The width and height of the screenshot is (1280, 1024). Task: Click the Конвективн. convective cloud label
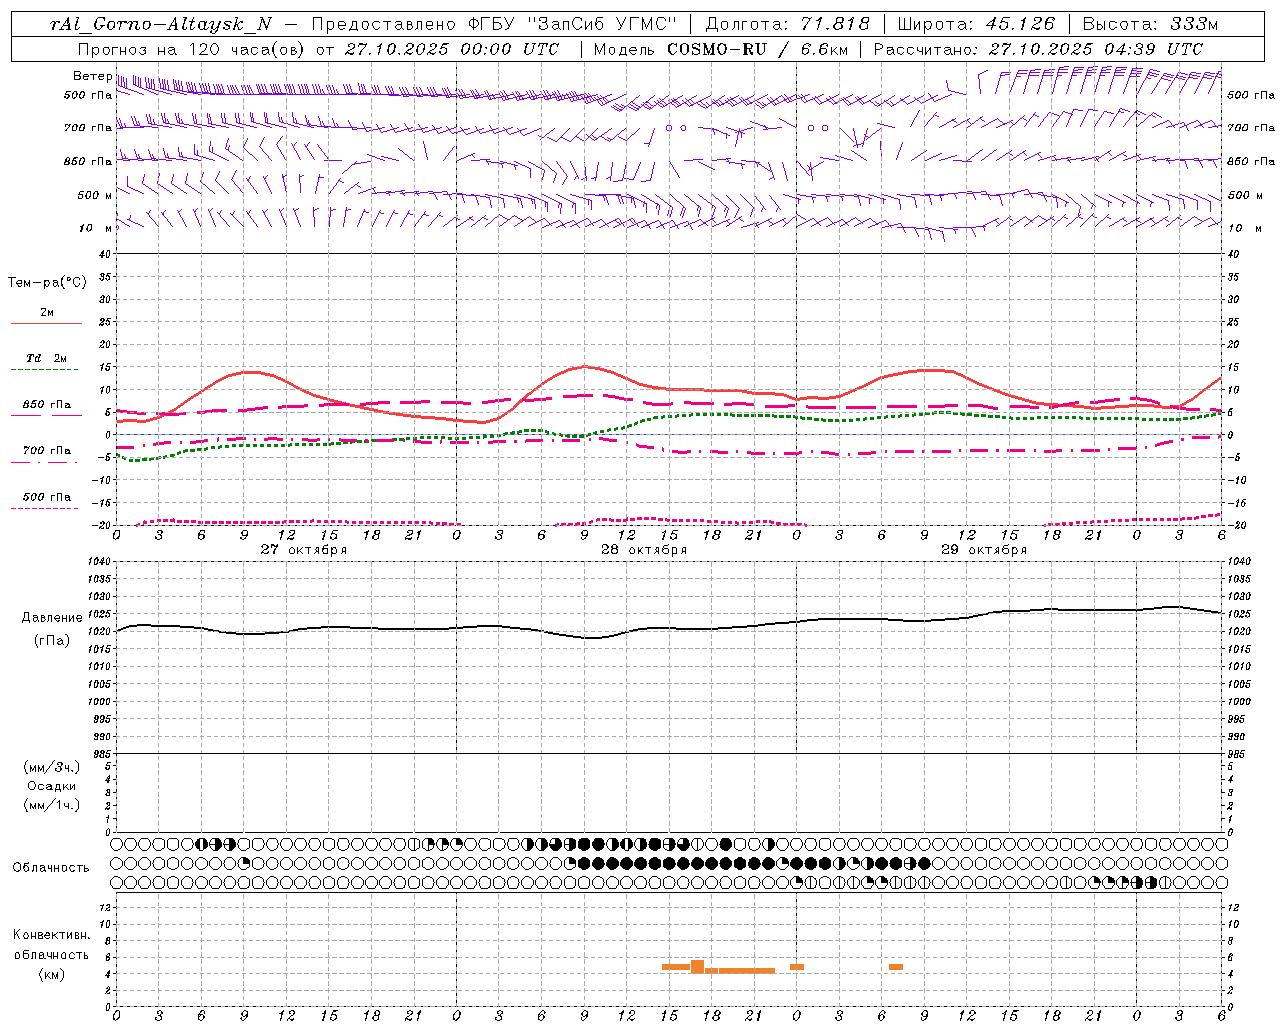click(52, 935)
